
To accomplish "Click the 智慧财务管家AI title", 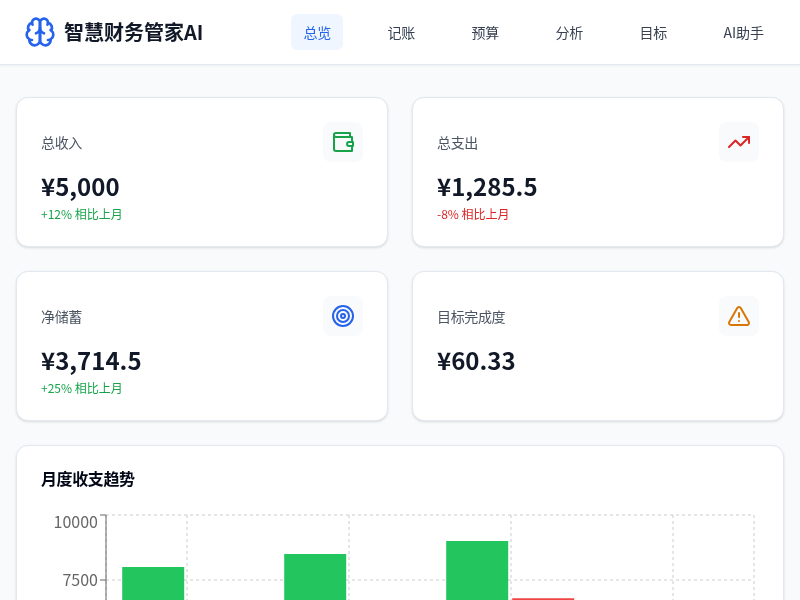I will (x=133, y=33).
